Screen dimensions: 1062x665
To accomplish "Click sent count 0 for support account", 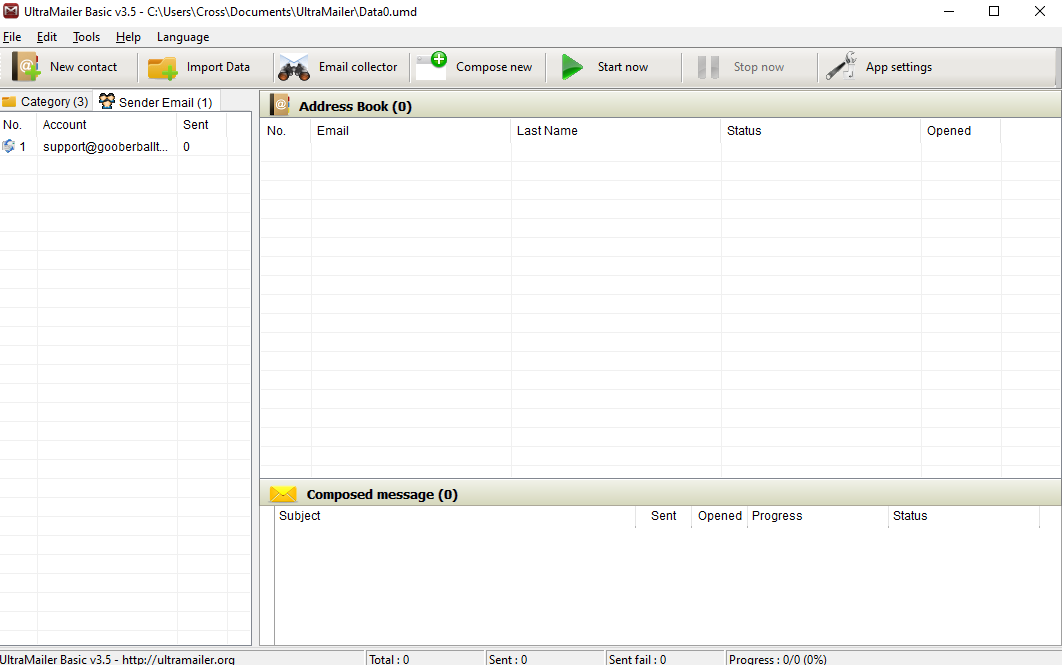I will pyautogui.click(x=186, y=147).
